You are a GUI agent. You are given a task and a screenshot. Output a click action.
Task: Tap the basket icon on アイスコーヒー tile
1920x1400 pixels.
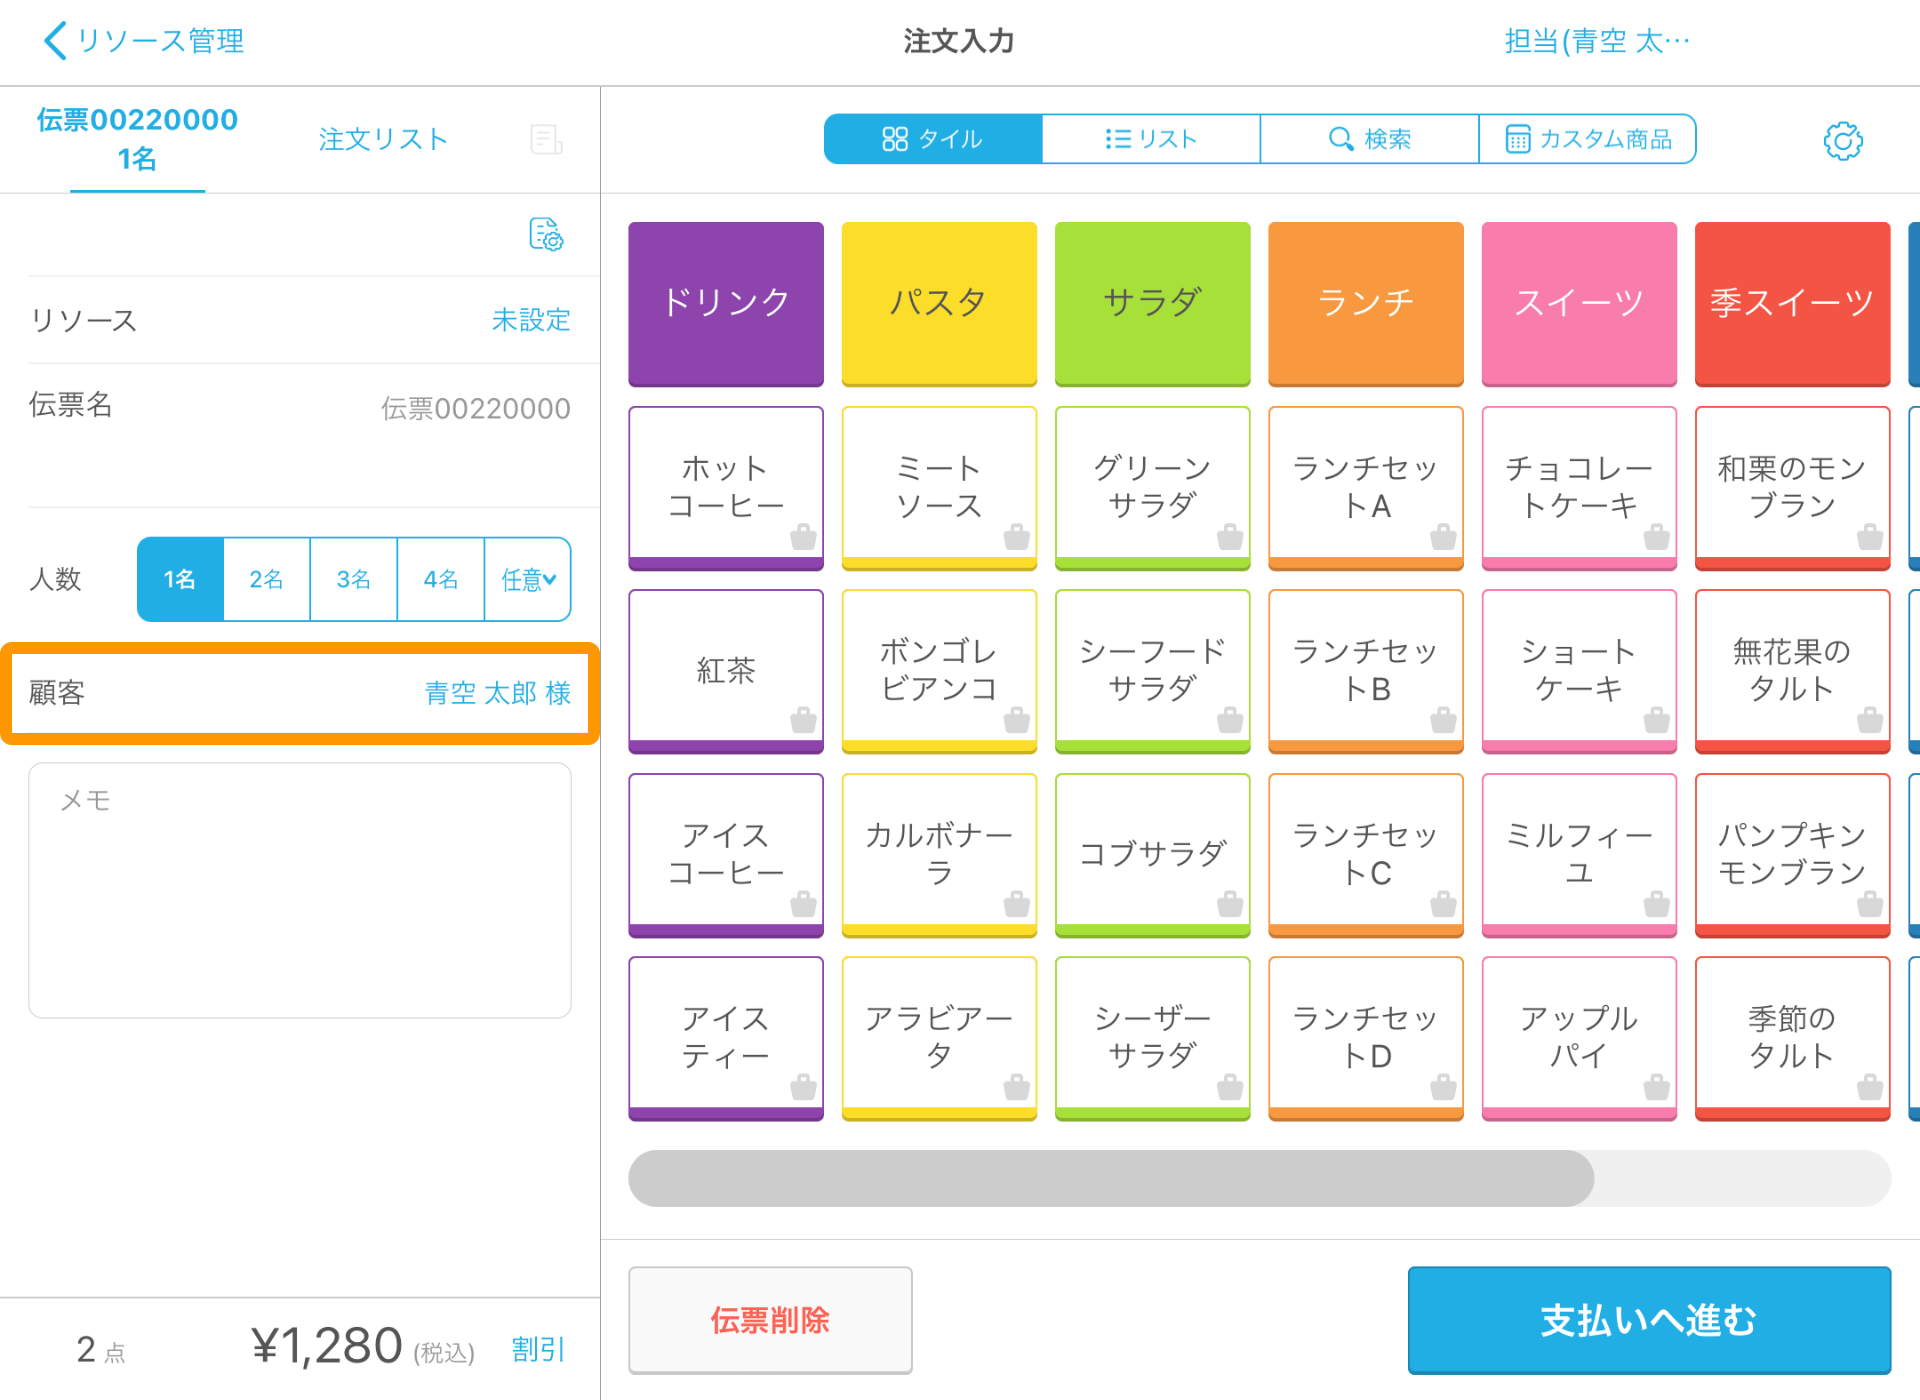803,904
